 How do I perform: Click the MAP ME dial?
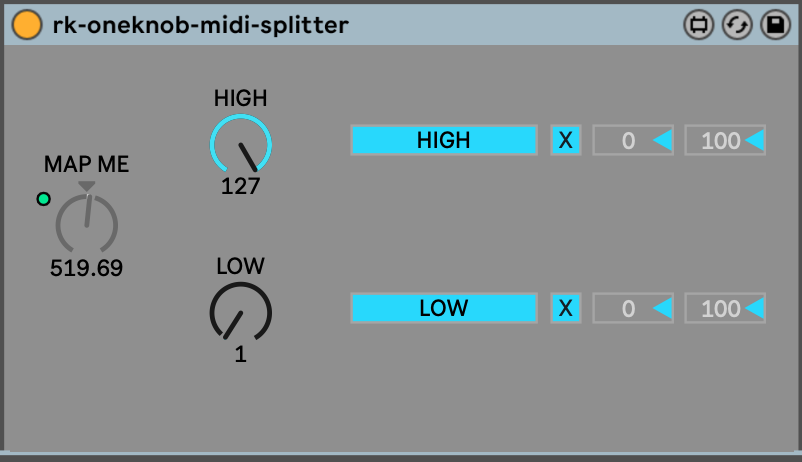point(87,223)
